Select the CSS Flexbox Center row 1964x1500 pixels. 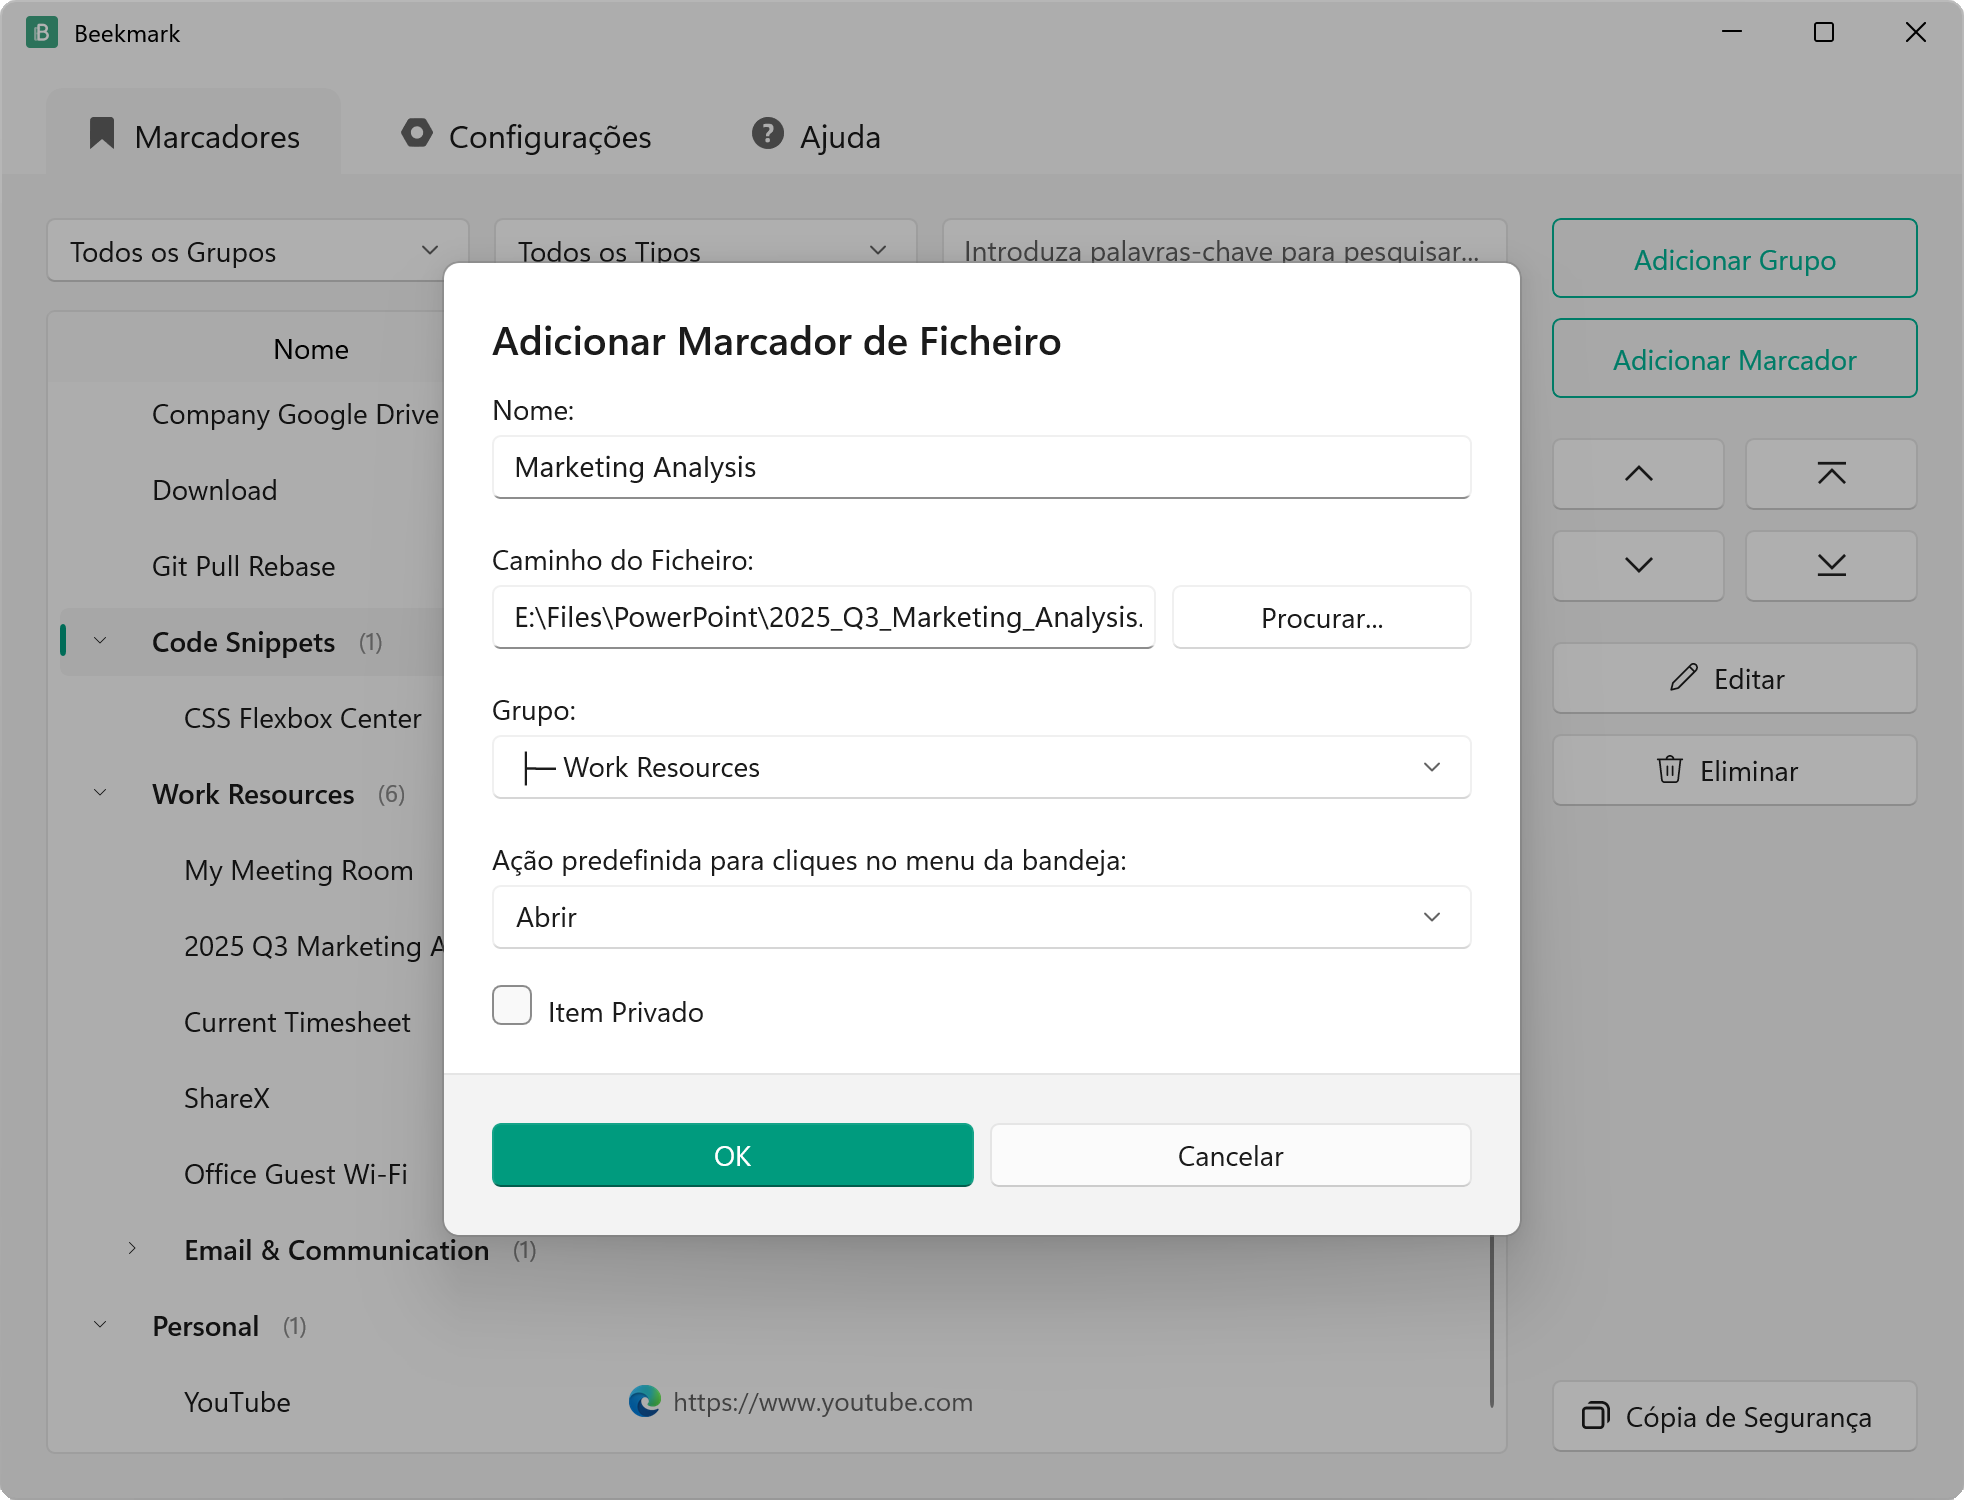[302, 718]
